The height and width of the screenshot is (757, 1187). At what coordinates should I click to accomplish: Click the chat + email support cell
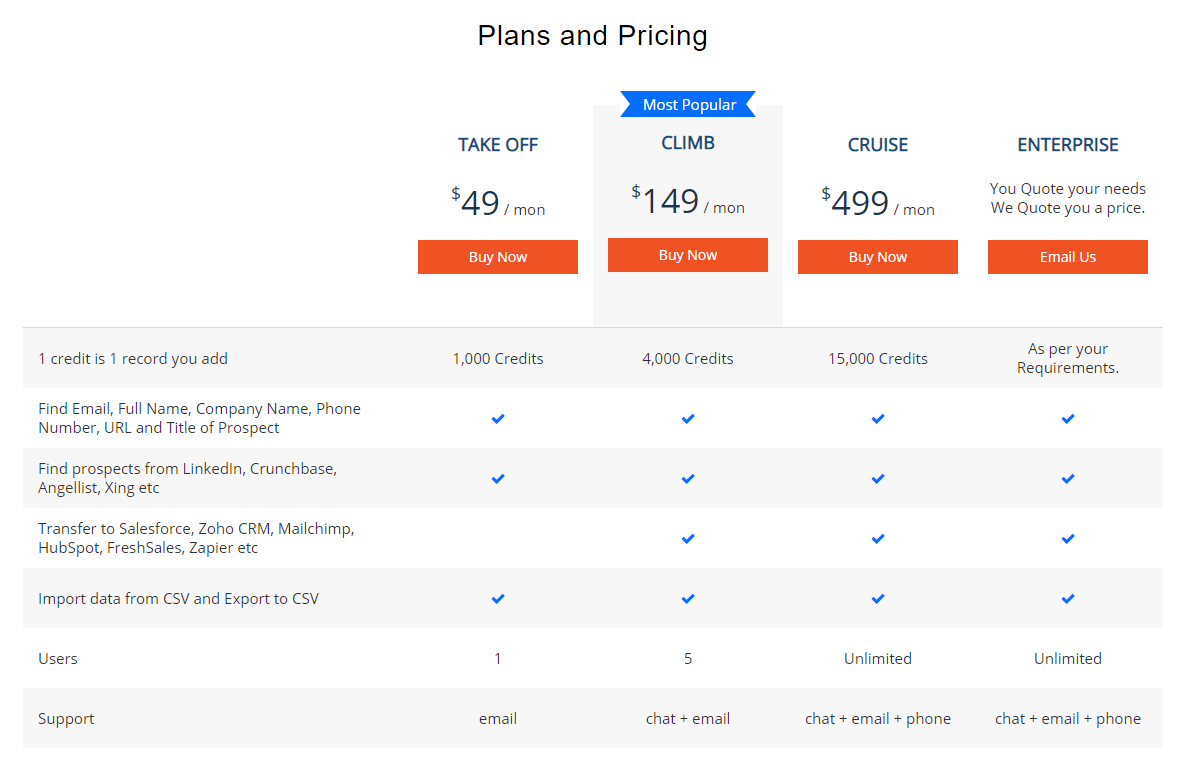click(x=687, y=718)
